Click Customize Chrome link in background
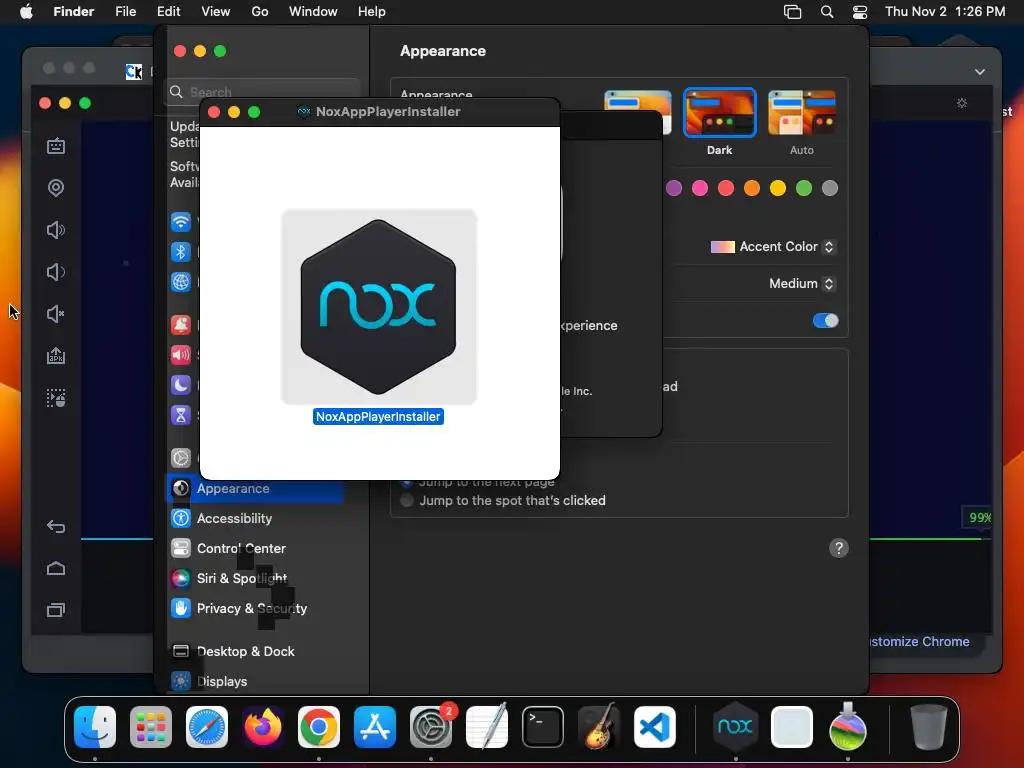 [x=920, y=641]
